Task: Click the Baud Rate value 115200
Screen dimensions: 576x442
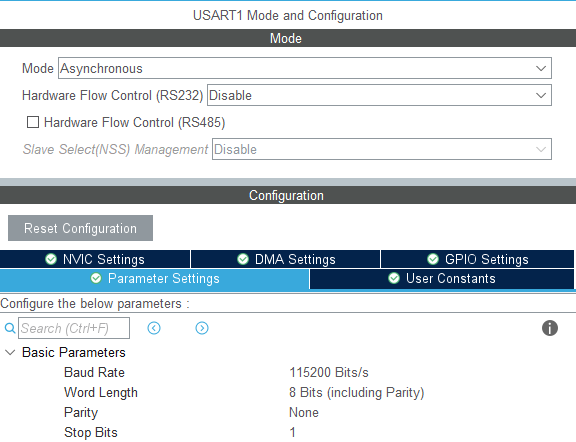Action: (329, 373)
